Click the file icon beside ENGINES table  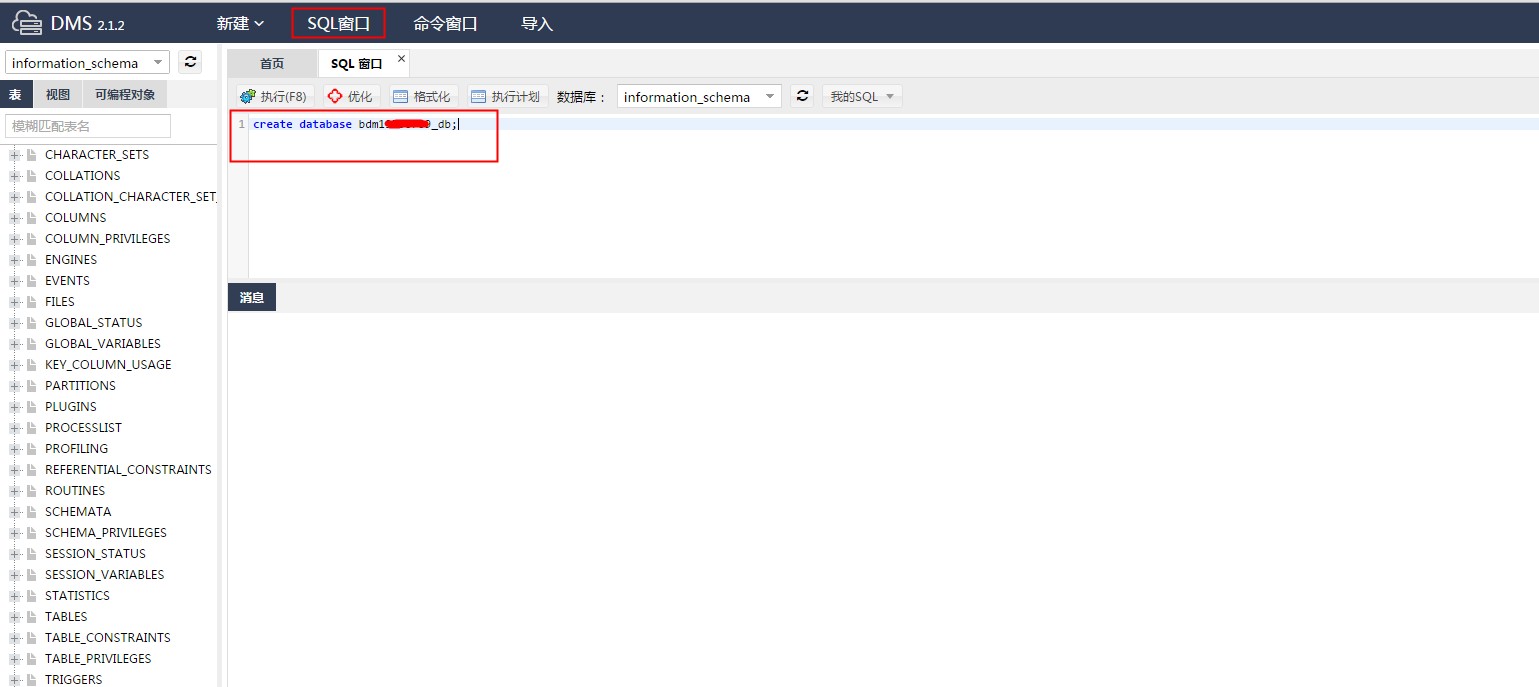[x=32, y=260]
